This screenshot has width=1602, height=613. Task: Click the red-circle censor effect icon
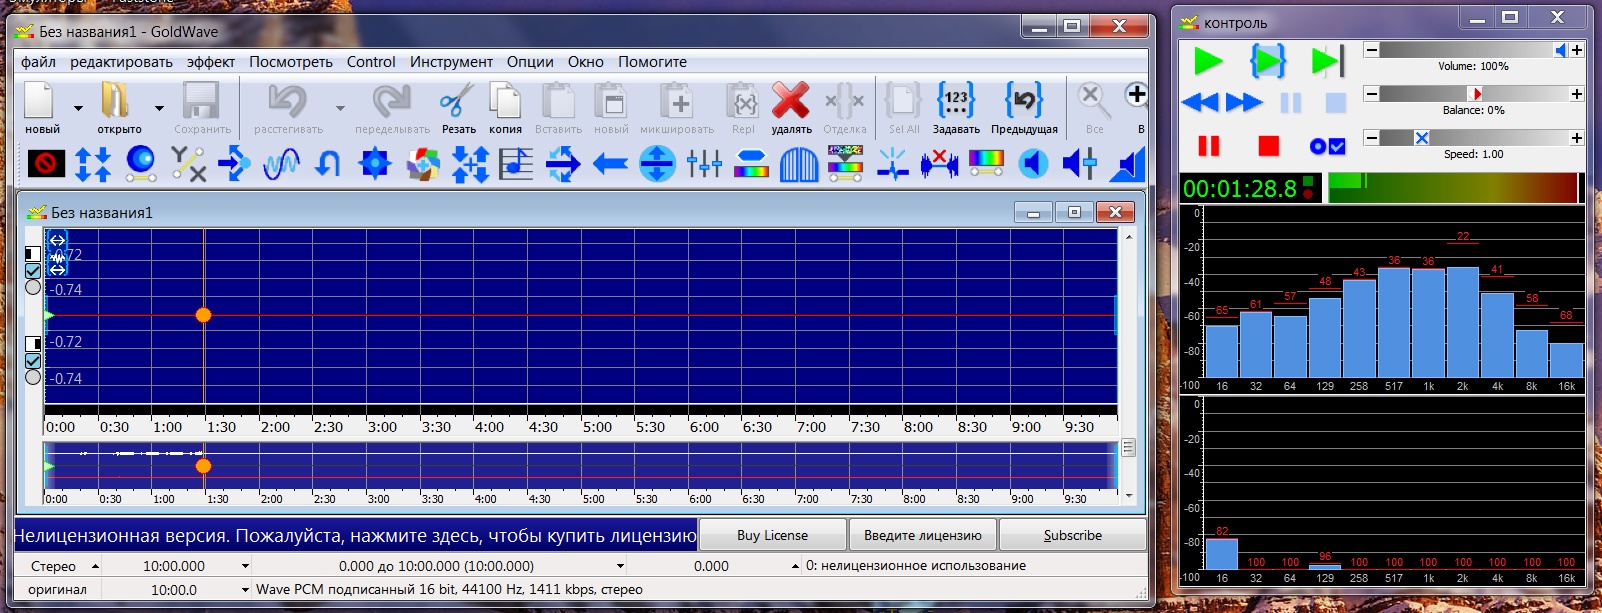[46, 164]
